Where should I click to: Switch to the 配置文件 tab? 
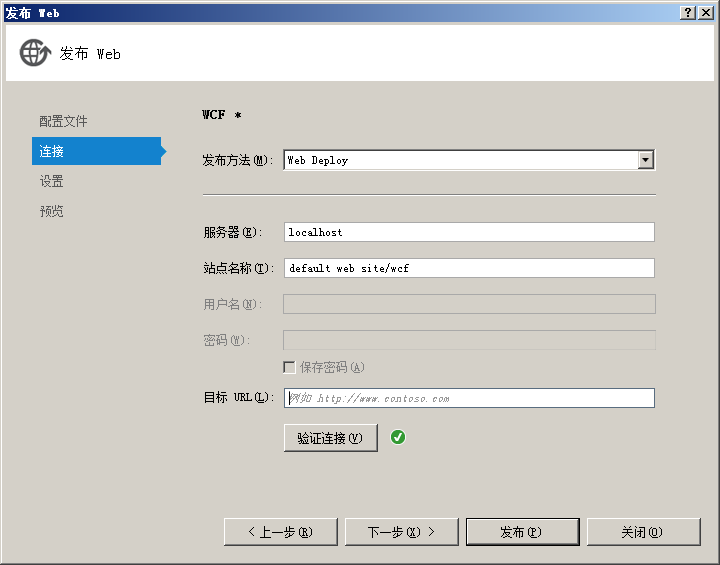[64, 121]
